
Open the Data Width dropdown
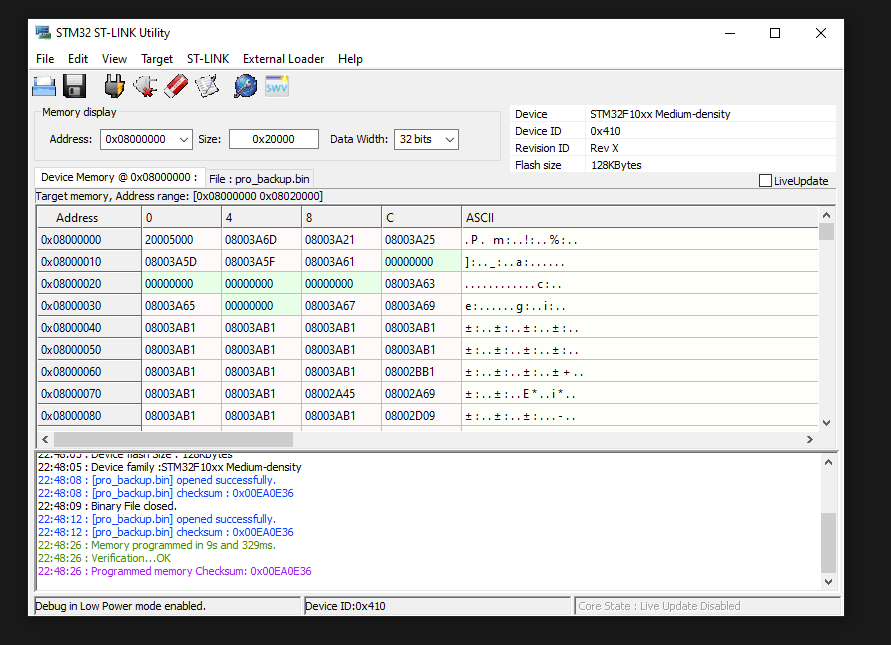point(449,140)
